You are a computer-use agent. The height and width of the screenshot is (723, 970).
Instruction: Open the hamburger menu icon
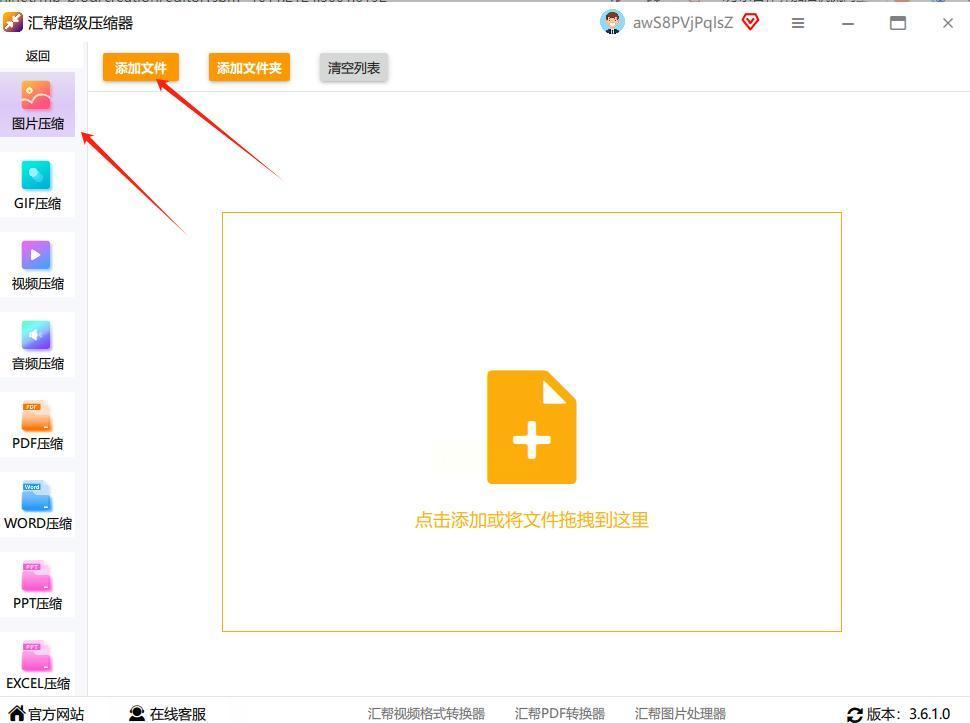click(x=798, y=23)
